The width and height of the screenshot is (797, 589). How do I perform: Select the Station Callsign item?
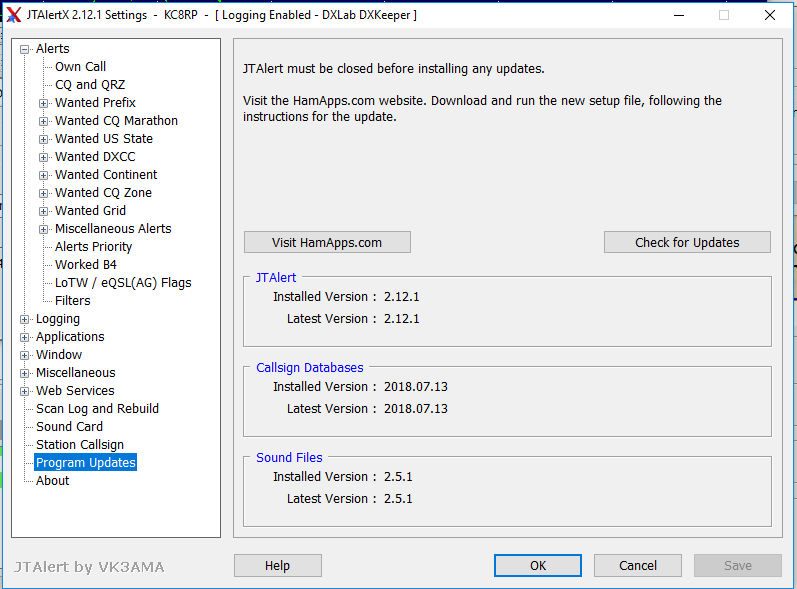click(80, 445)
